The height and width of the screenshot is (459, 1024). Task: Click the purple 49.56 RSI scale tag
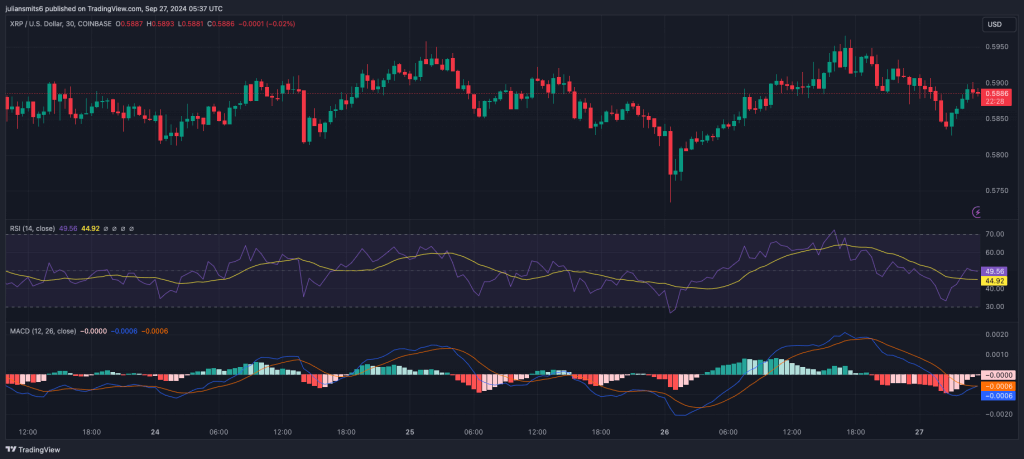pos(995,271)
